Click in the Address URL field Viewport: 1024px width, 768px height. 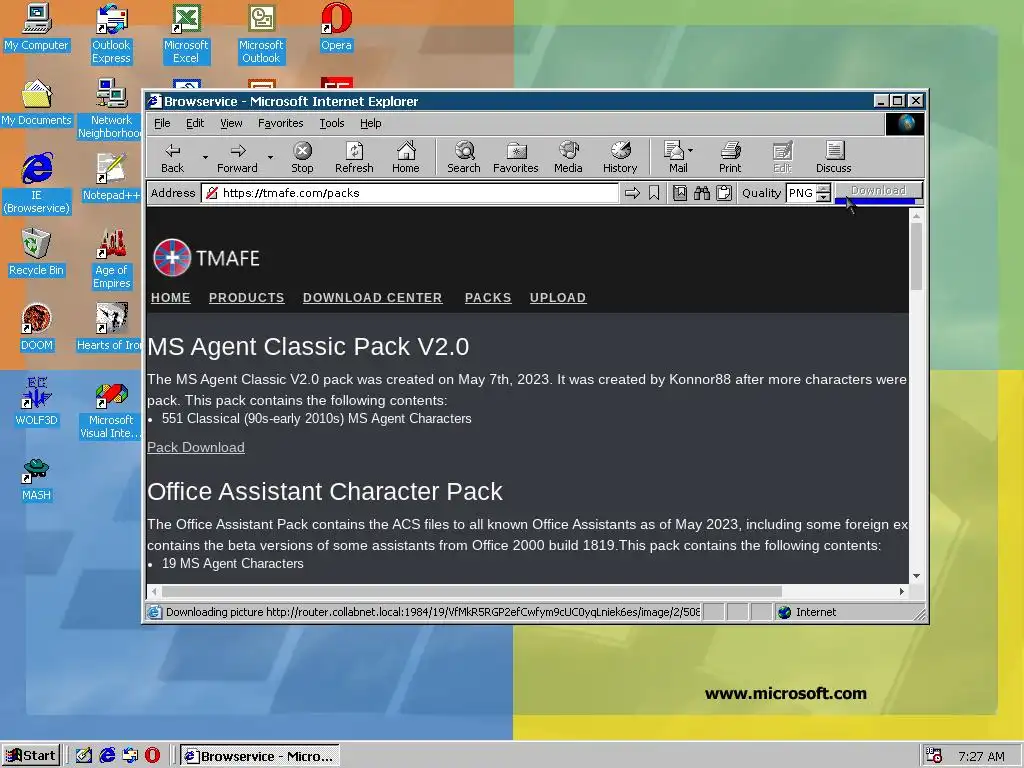410,193
